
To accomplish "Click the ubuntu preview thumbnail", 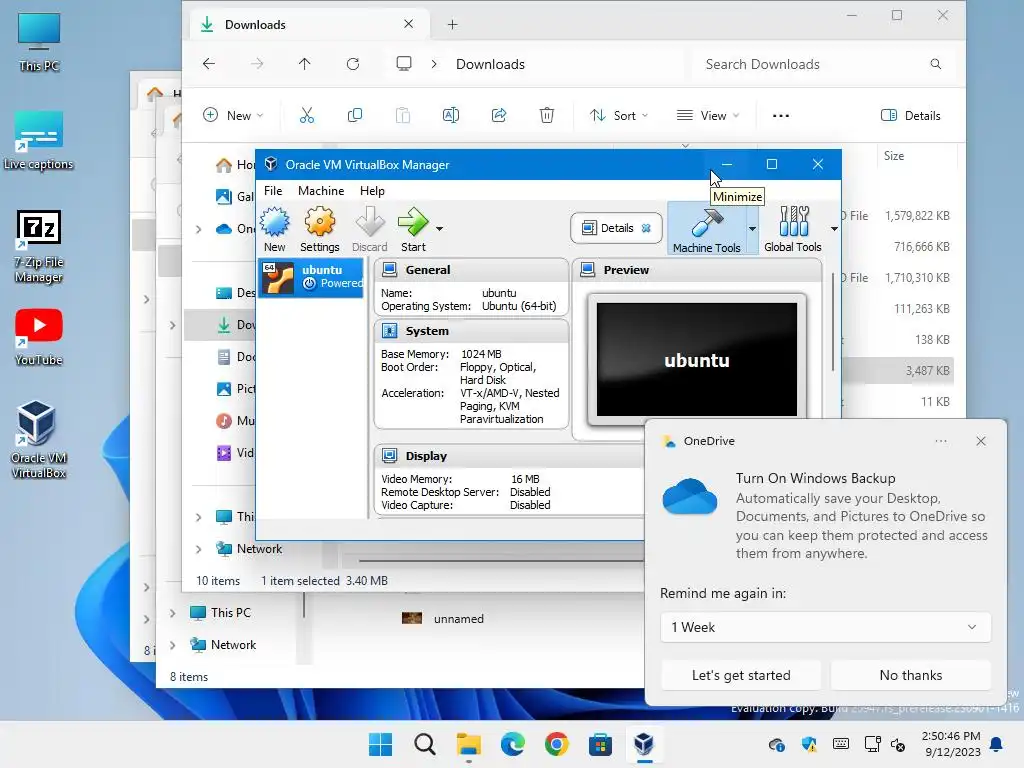I will tap(697, 359).
